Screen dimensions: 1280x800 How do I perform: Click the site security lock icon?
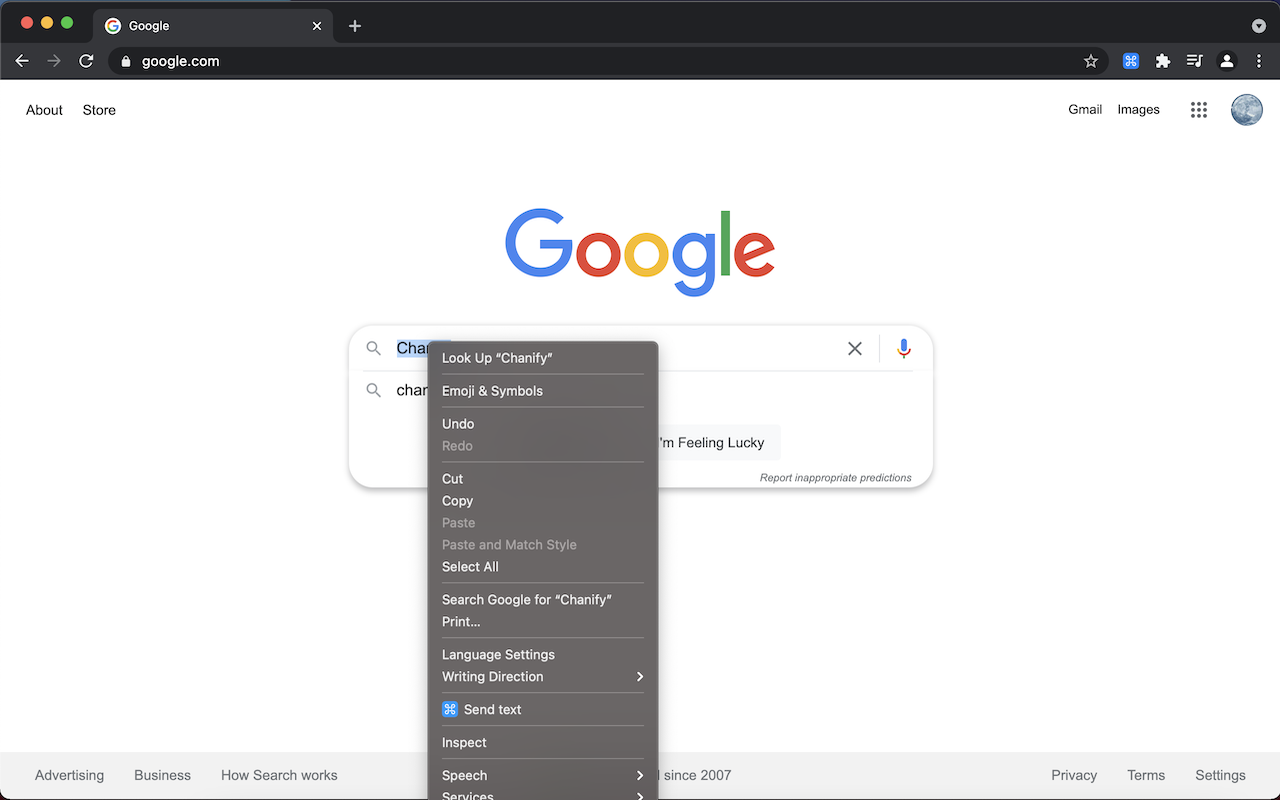[x=126, y=61]
